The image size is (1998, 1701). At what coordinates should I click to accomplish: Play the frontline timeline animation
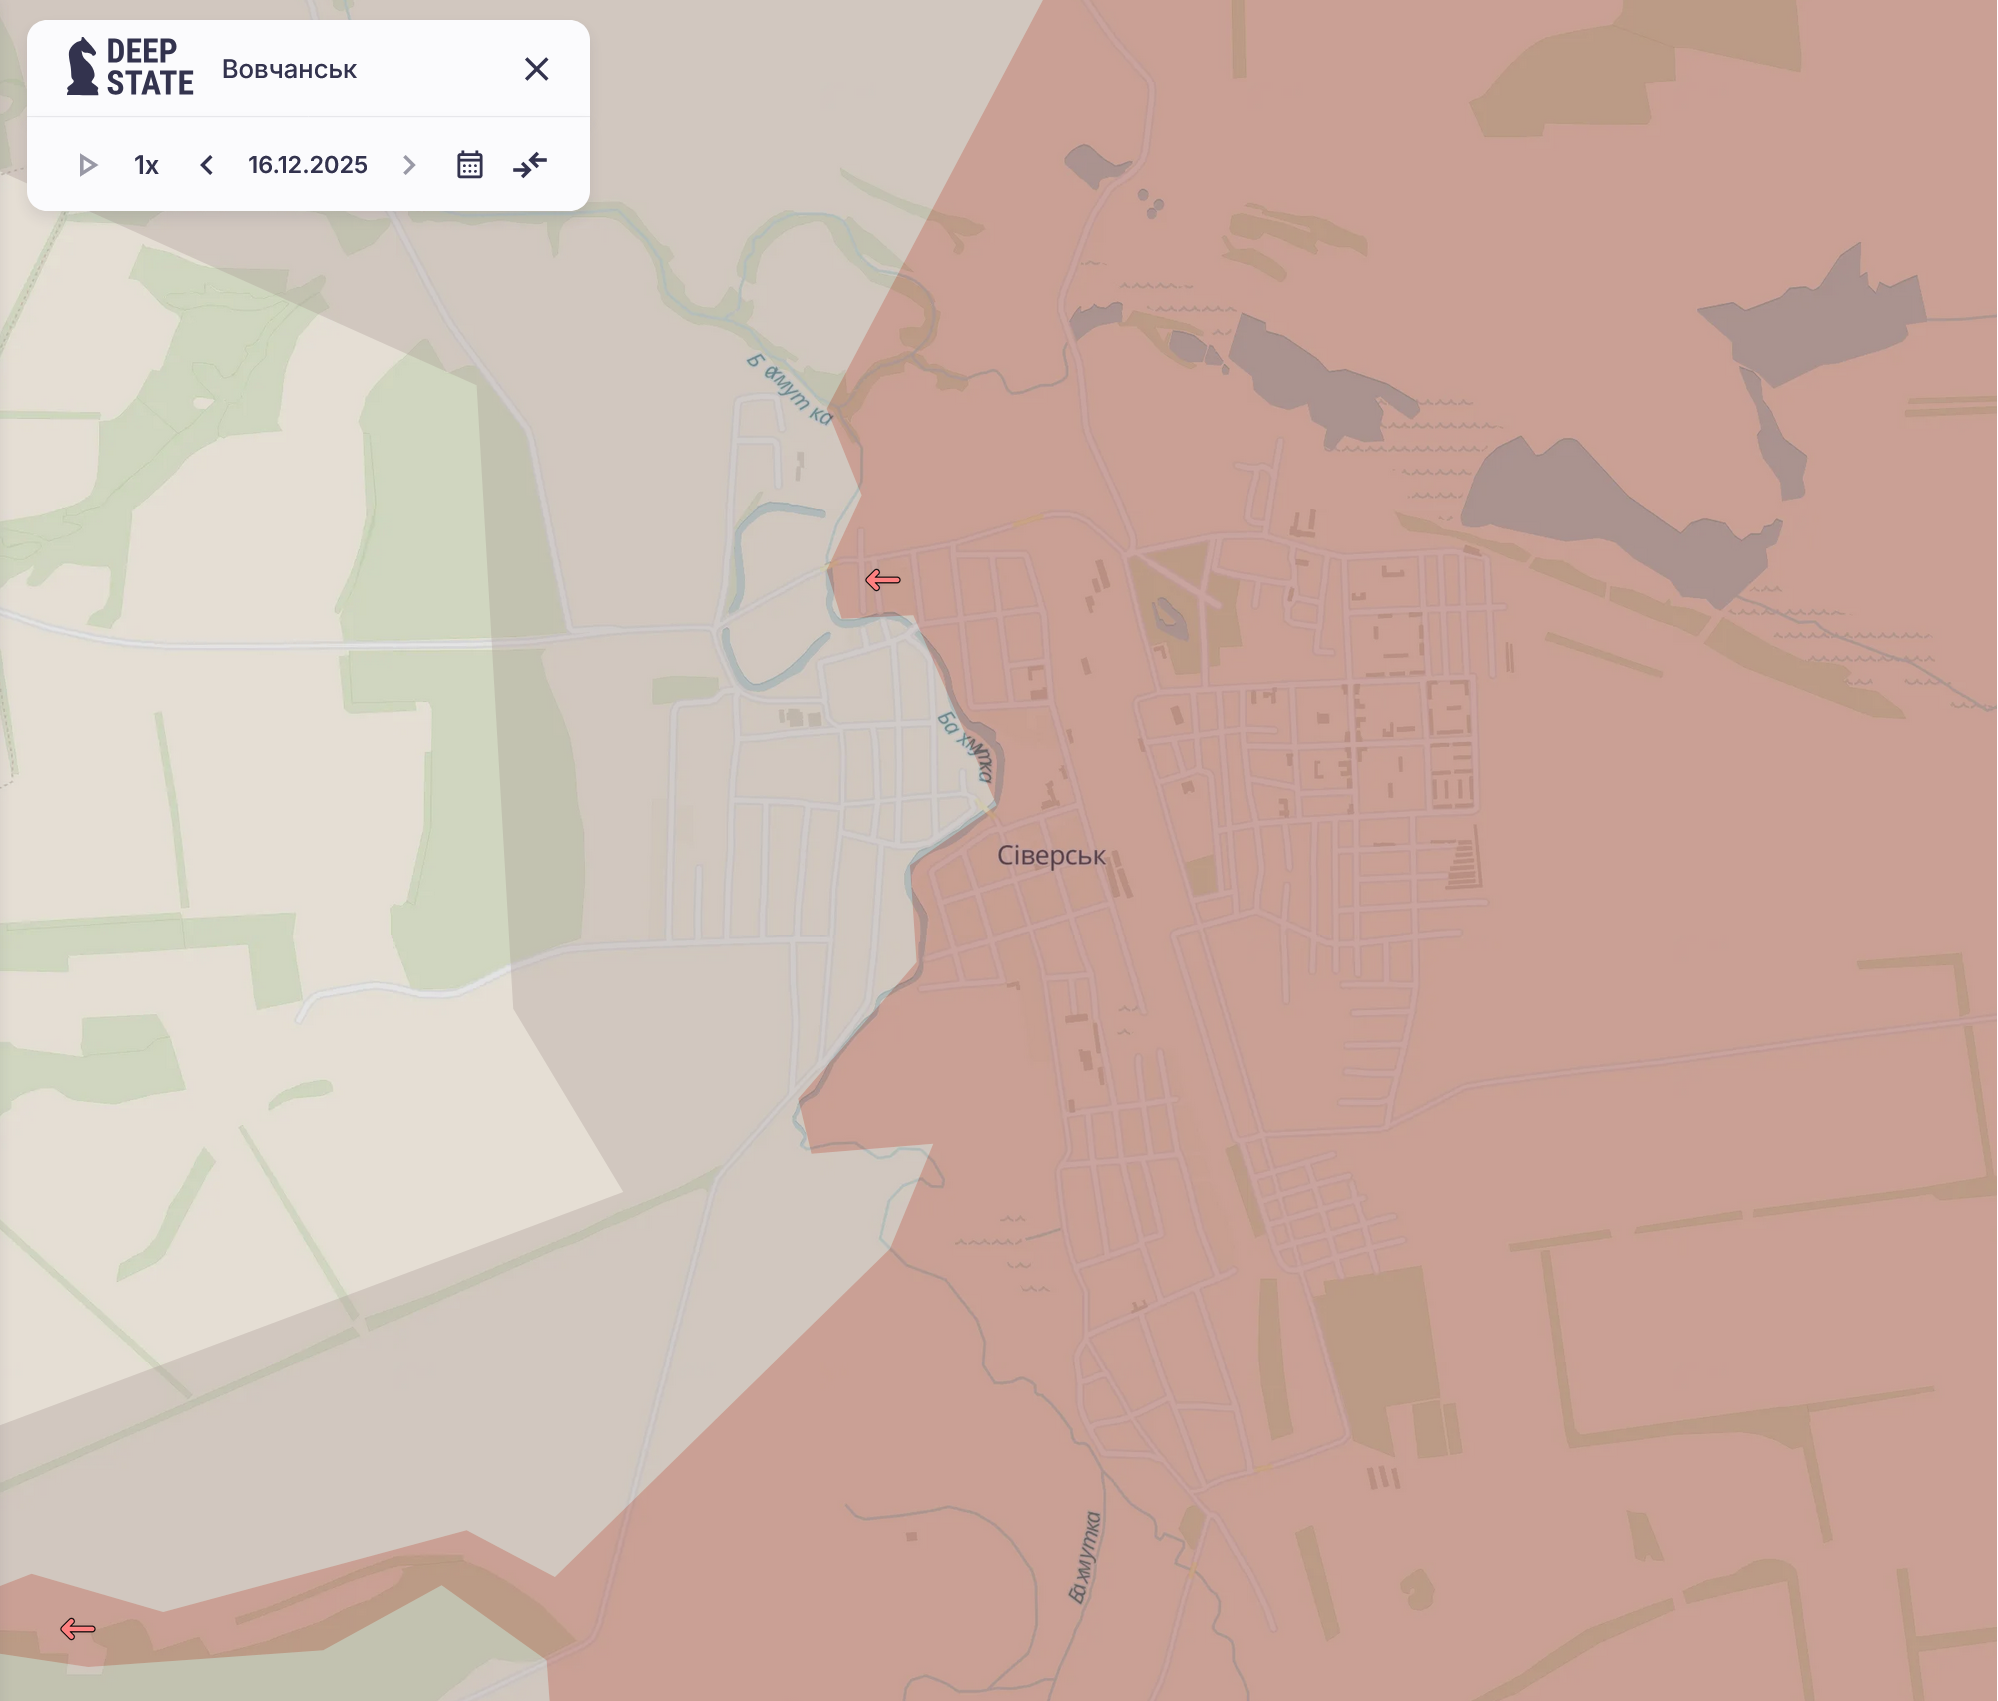[x=87, y=165]
